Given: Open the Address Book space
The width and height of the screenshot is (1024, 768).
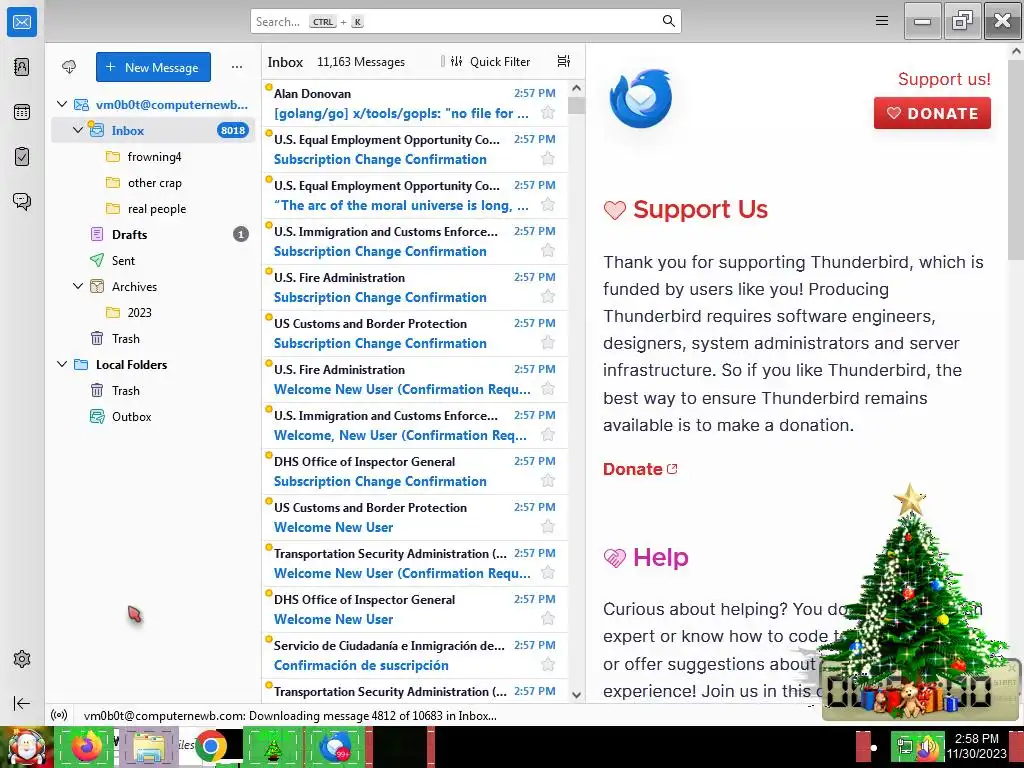Looking at the screenshot, I should 22,67.
